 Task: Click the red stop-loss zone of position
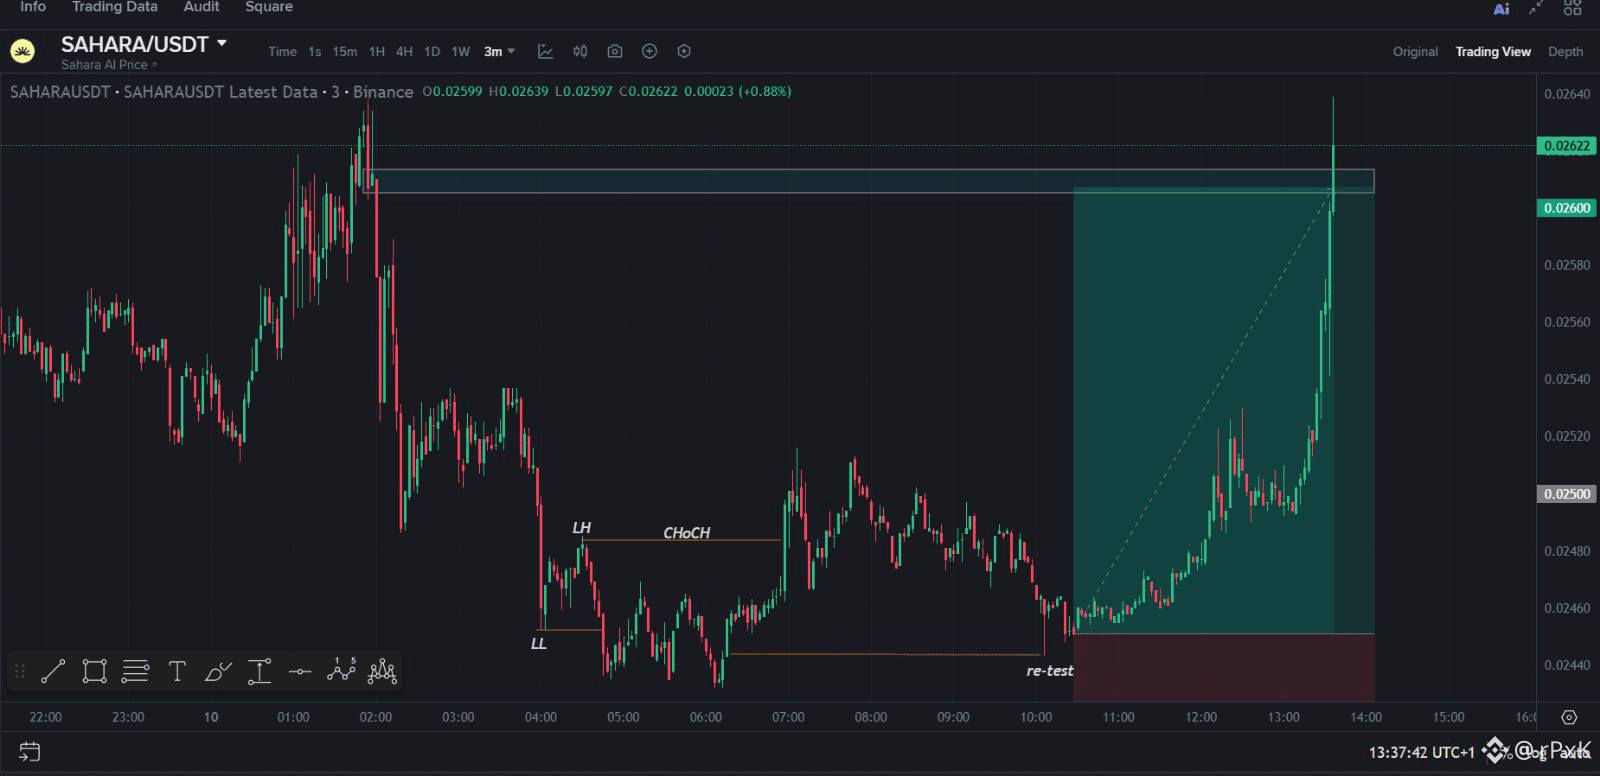pyautogui.click(x=1223, y=667)
